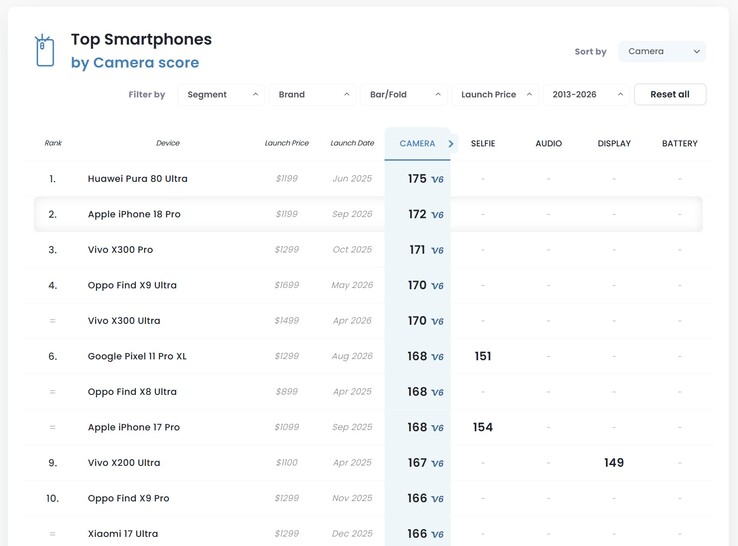Click the 149 display score for Vivo X200 Ultra
This screenshot has height=546, width=738.
(614, 463)
